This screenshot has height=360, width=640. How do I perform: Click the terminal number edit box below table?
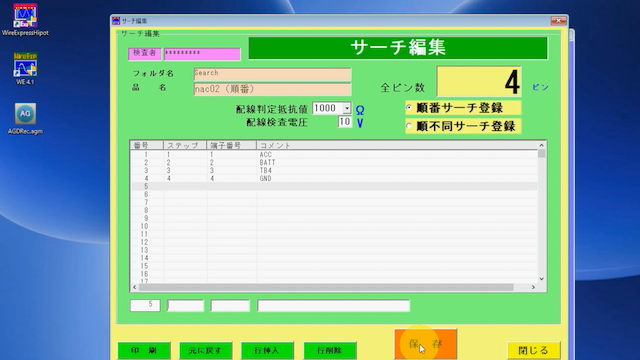pyautogui.click(x=230, y=305)
